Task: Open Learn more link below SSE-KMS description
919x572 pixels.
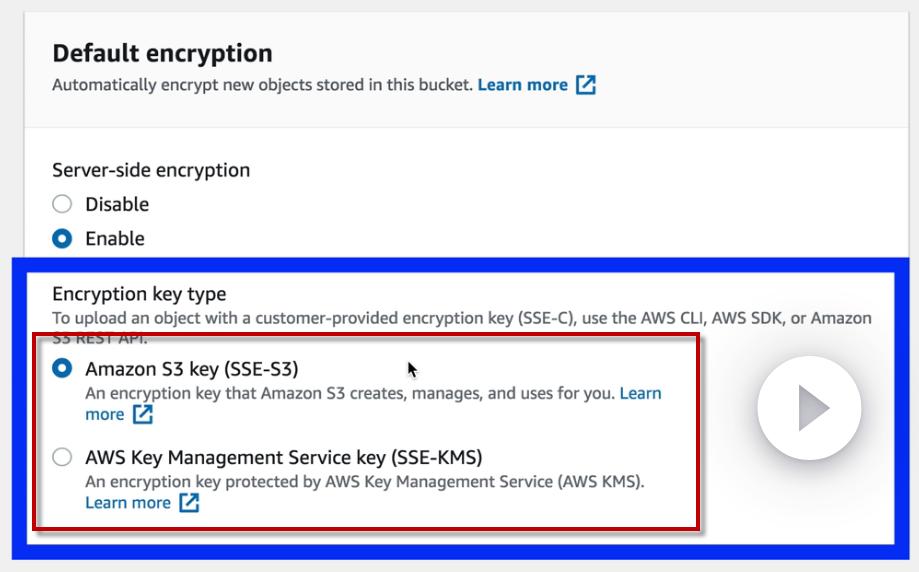Action: click(x=128, y=503)
